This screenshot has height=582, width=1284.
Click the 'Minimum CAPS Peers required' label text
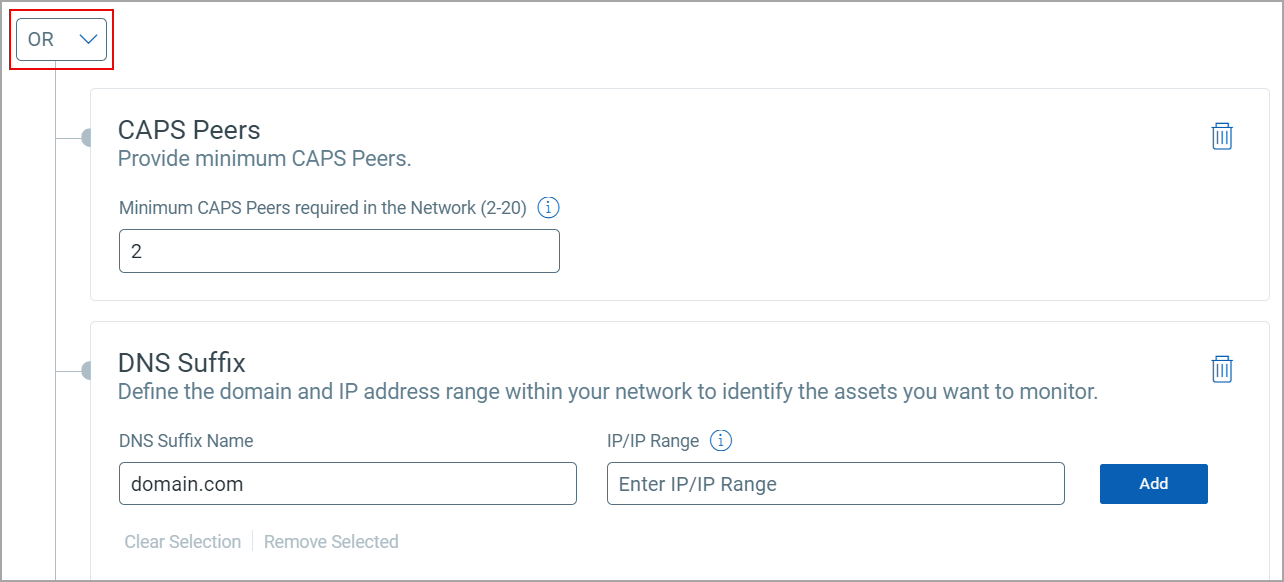click(x=322, y=208)
